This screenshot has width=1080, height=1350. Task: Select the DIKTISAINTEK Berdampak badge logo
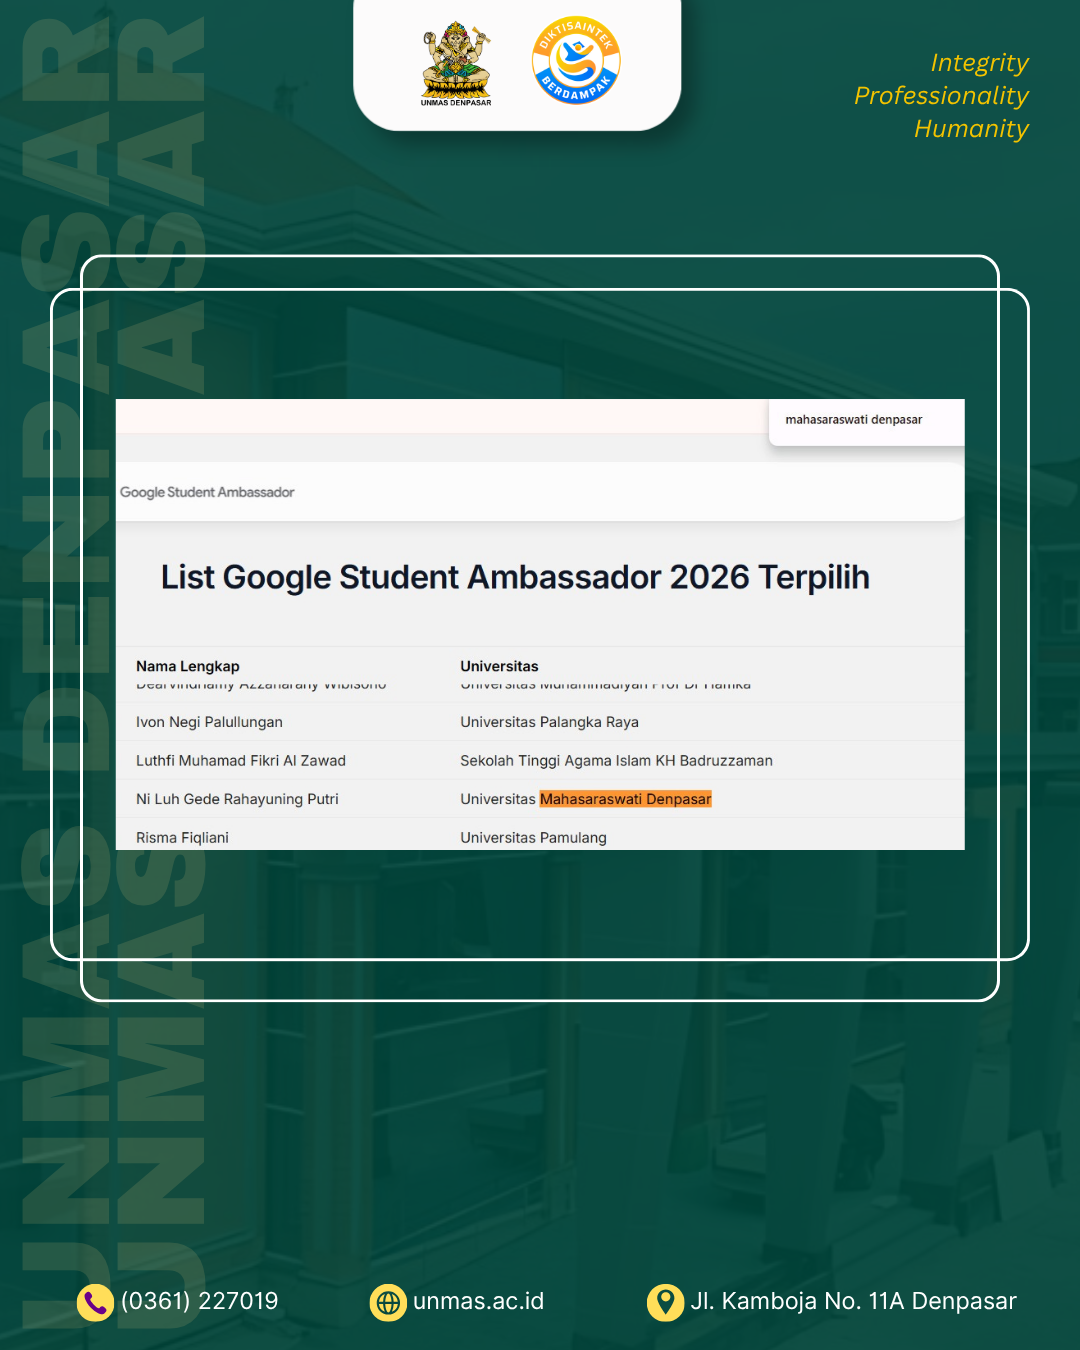(575, 60)
